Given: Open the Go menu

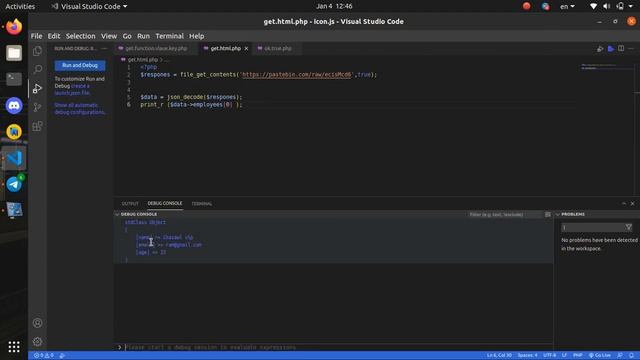Looking at the screenshot, I should tap(127, 36).
